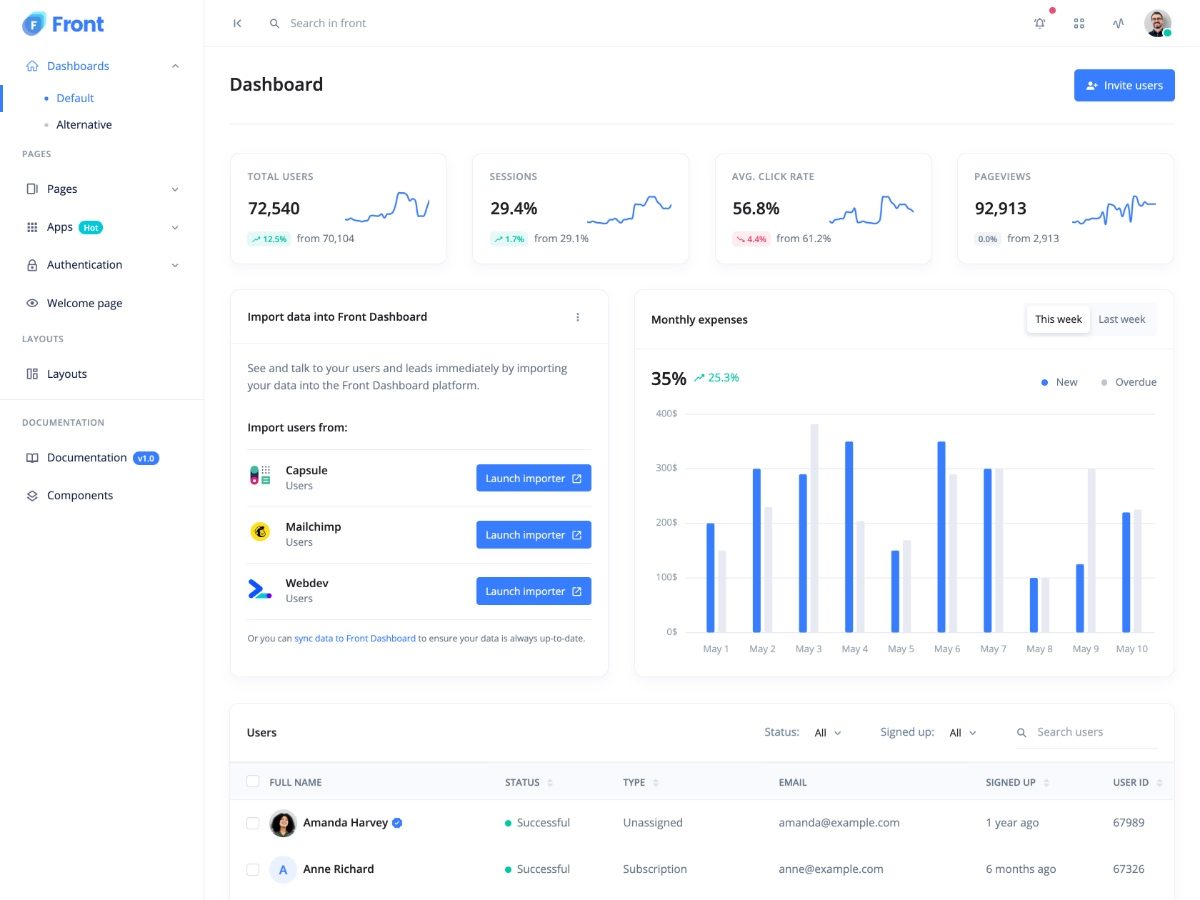Click the activity pulse icon
1200x900 pixels.
point(1118,23)
